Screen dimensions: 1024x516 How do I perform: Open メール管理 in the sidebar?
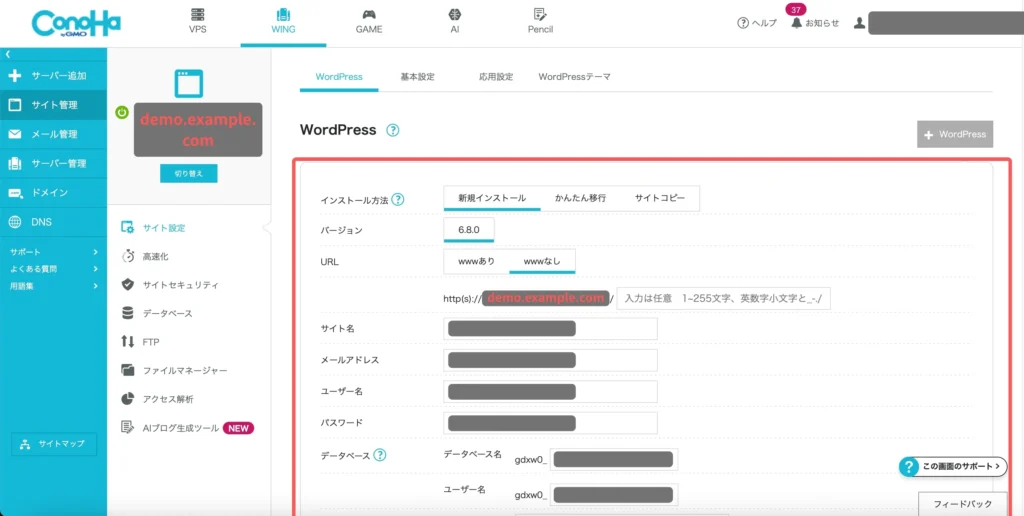(54, 135)
